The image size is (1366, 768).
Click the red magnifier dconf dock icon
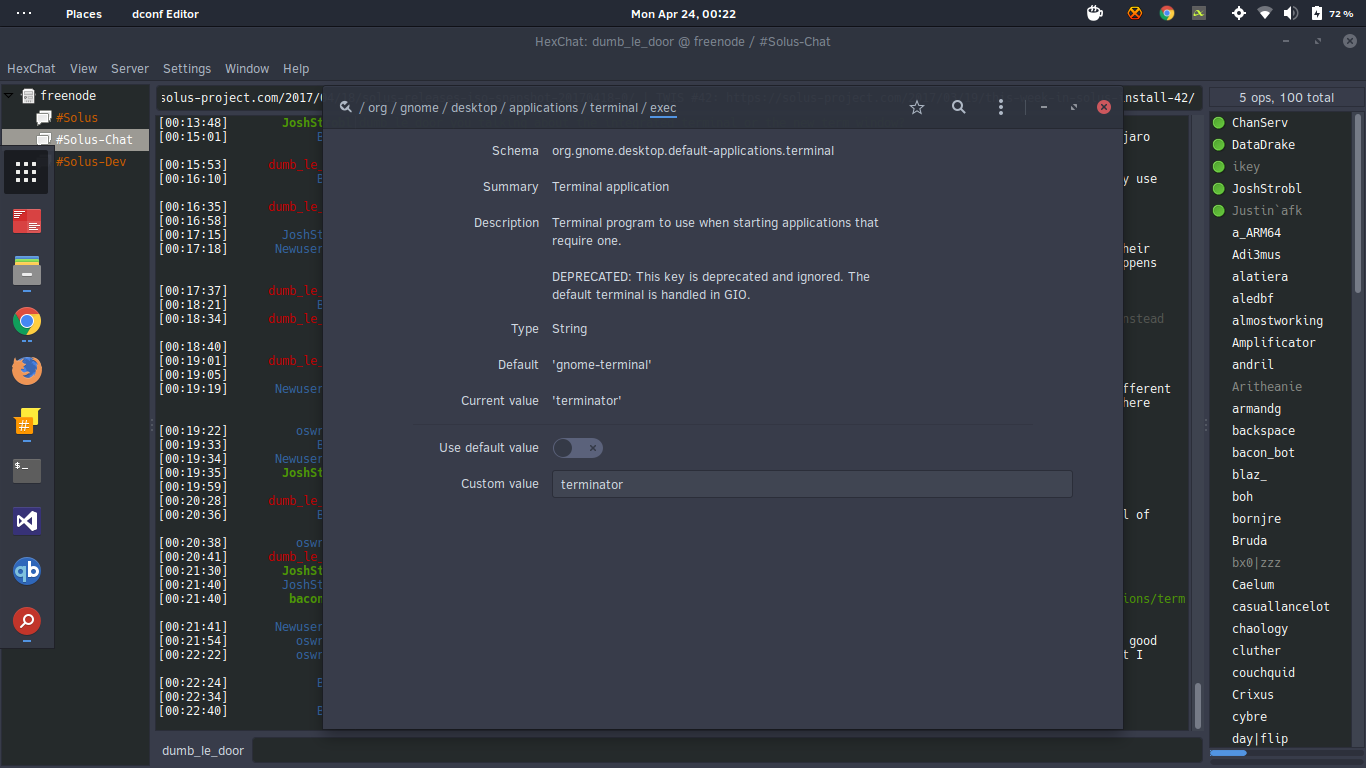(27, 621)
